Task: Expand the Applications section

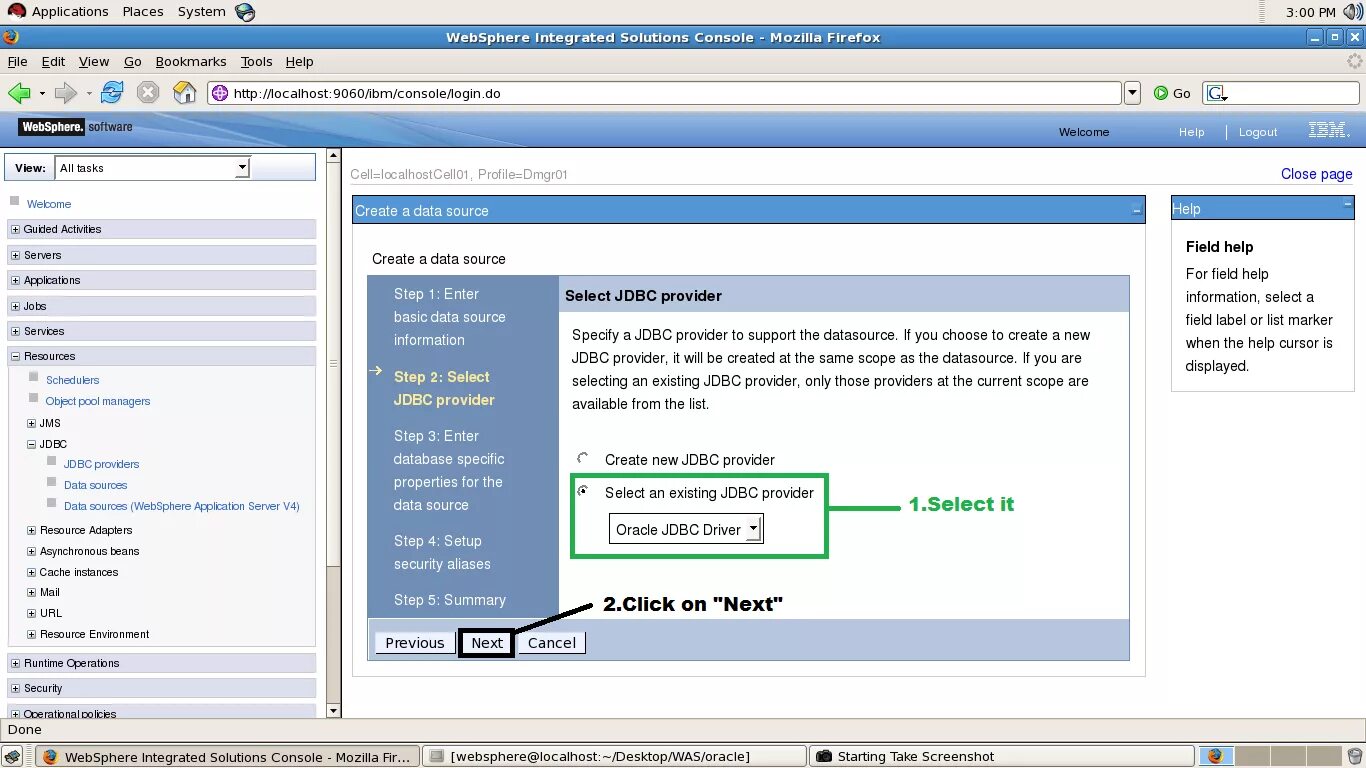Action: [15, 280]
